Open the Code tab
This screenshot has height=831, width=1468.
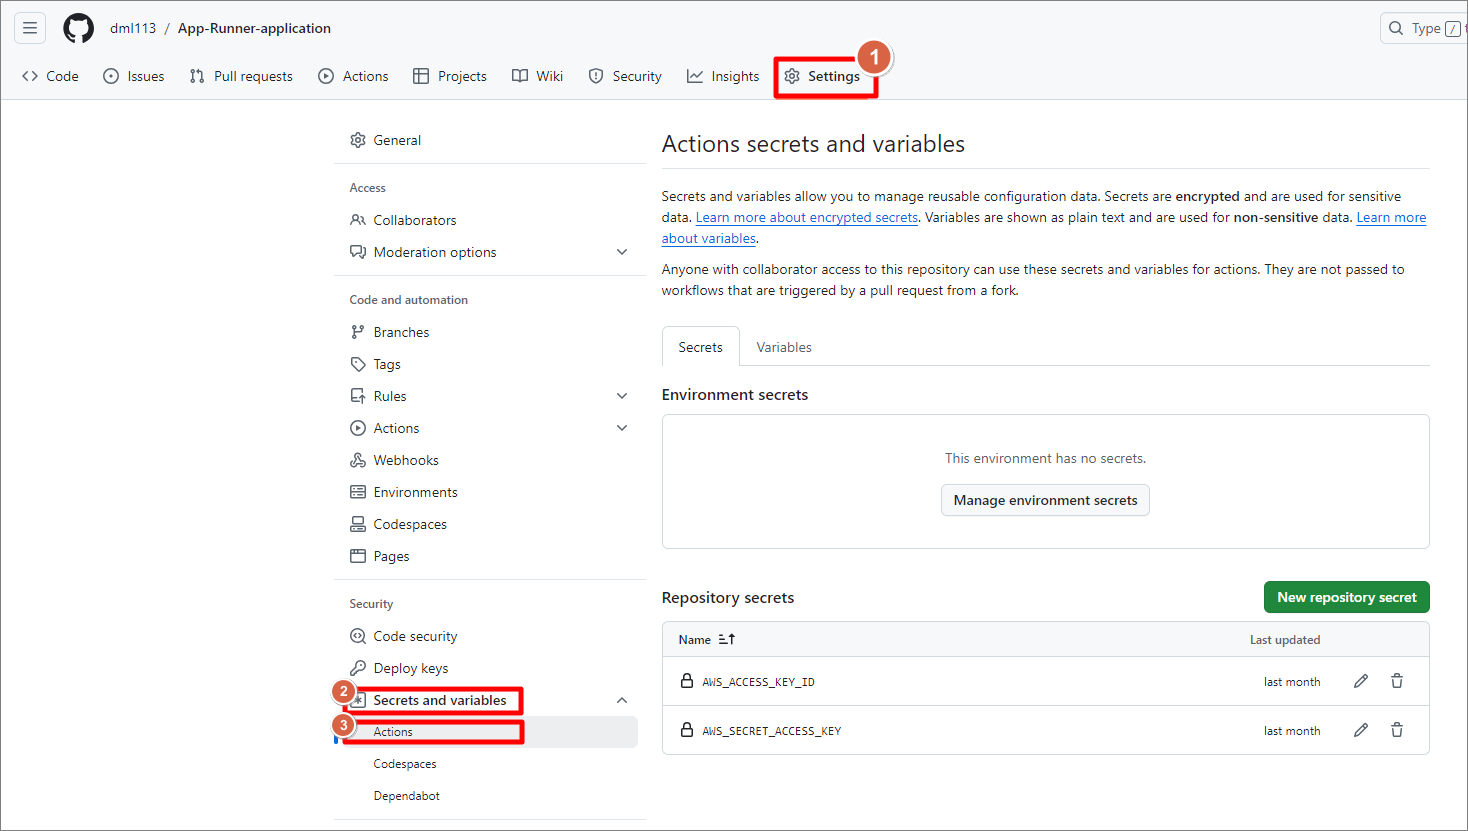pyautogui.click(x=50, y=76)
